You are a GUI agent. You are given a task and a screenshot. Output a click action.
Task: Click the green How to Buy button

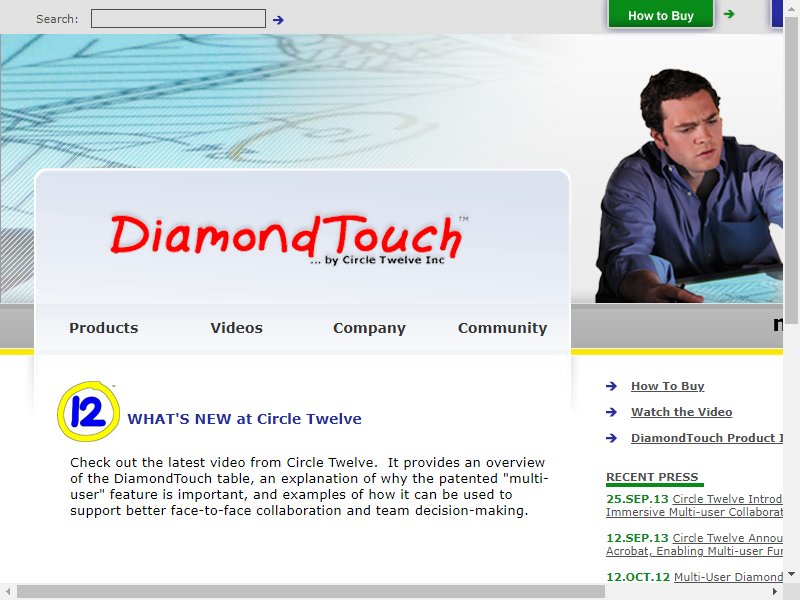coord(661,14)
